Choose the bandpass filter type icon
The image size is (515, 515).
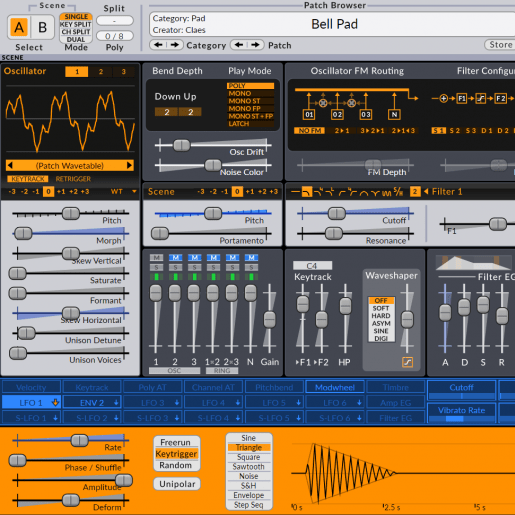(x=364, y=192)
